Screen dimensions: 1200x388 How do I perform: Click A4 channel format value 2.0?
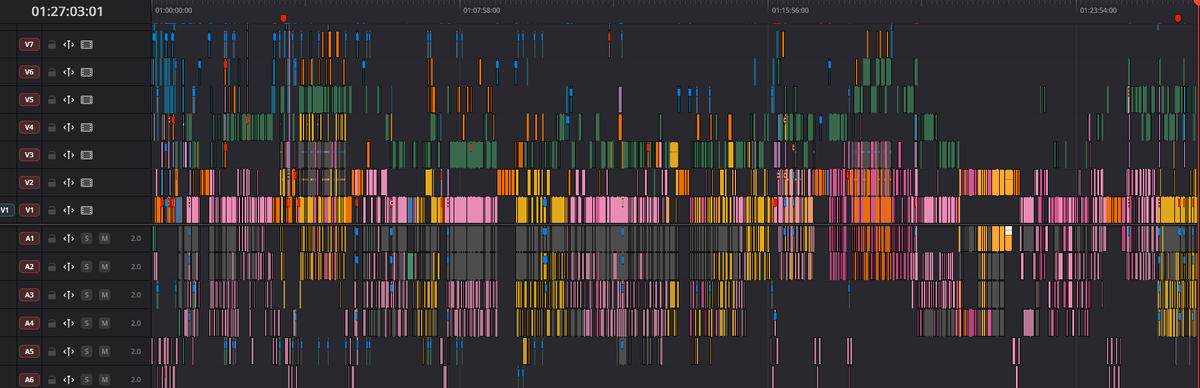(x=135, y=323)
